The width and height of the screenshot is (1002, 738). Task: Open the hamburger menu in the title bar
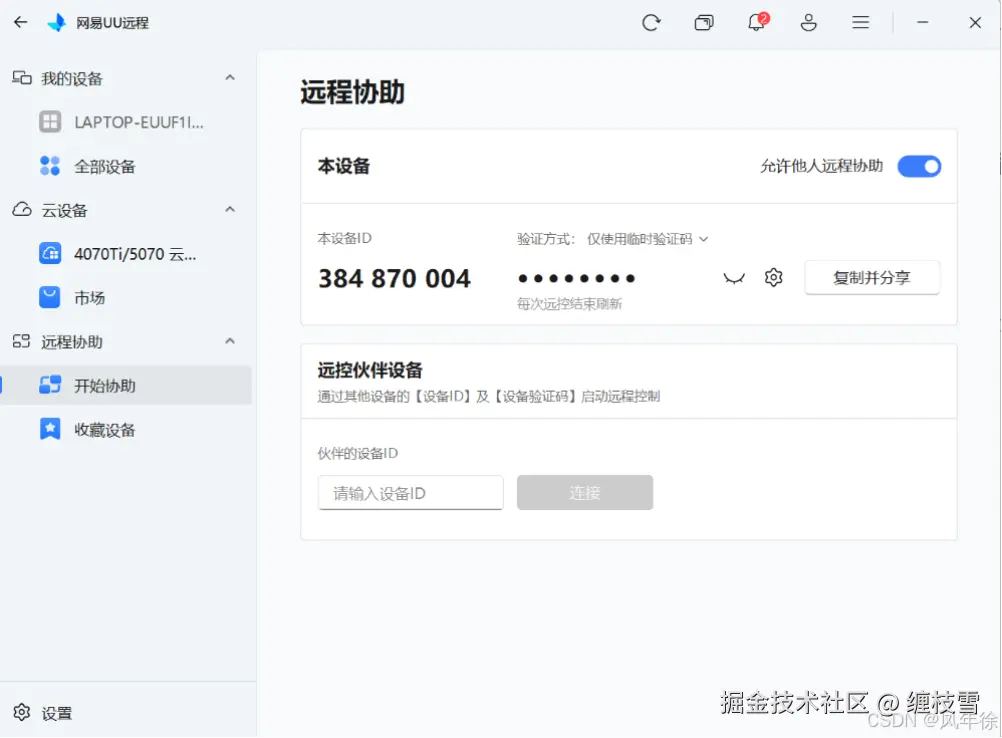coord(861,22)
